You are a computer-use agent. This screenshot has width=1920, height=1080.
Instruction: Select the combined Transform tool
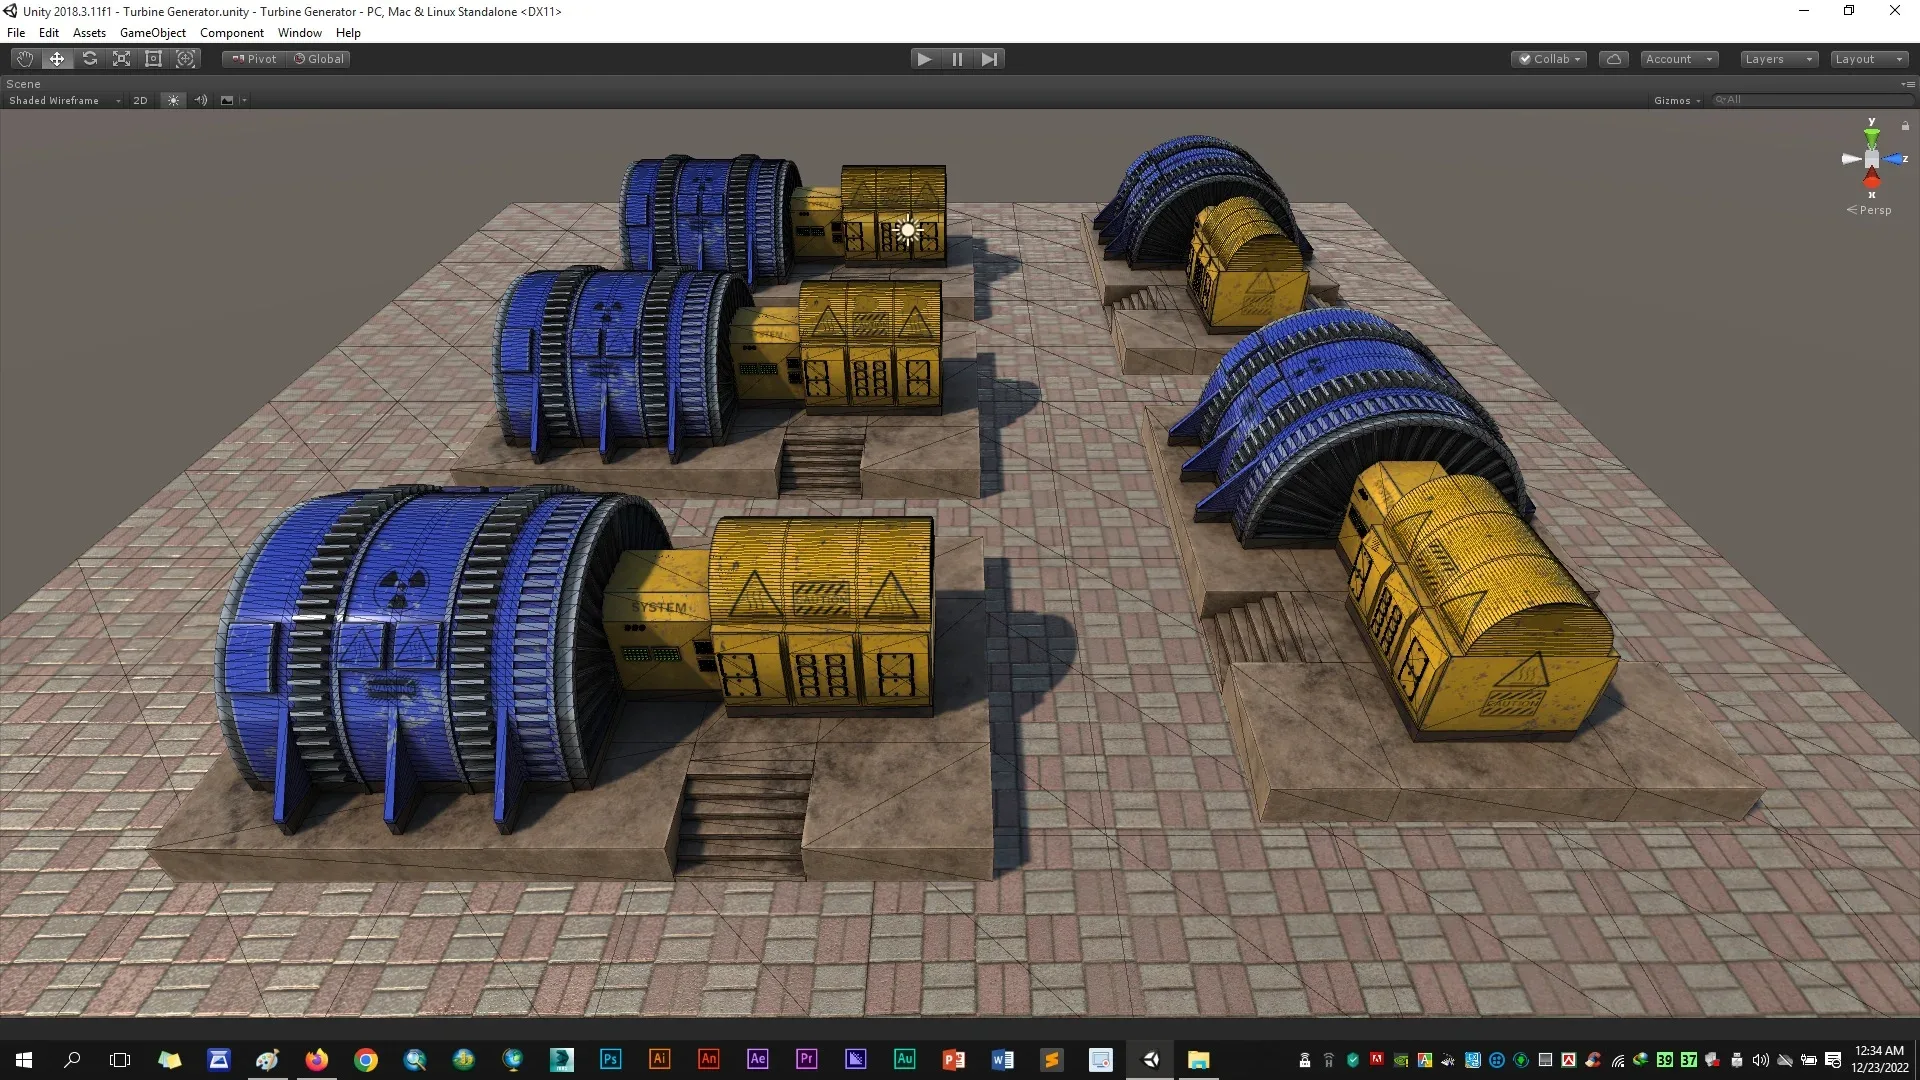tap(185, 59)
